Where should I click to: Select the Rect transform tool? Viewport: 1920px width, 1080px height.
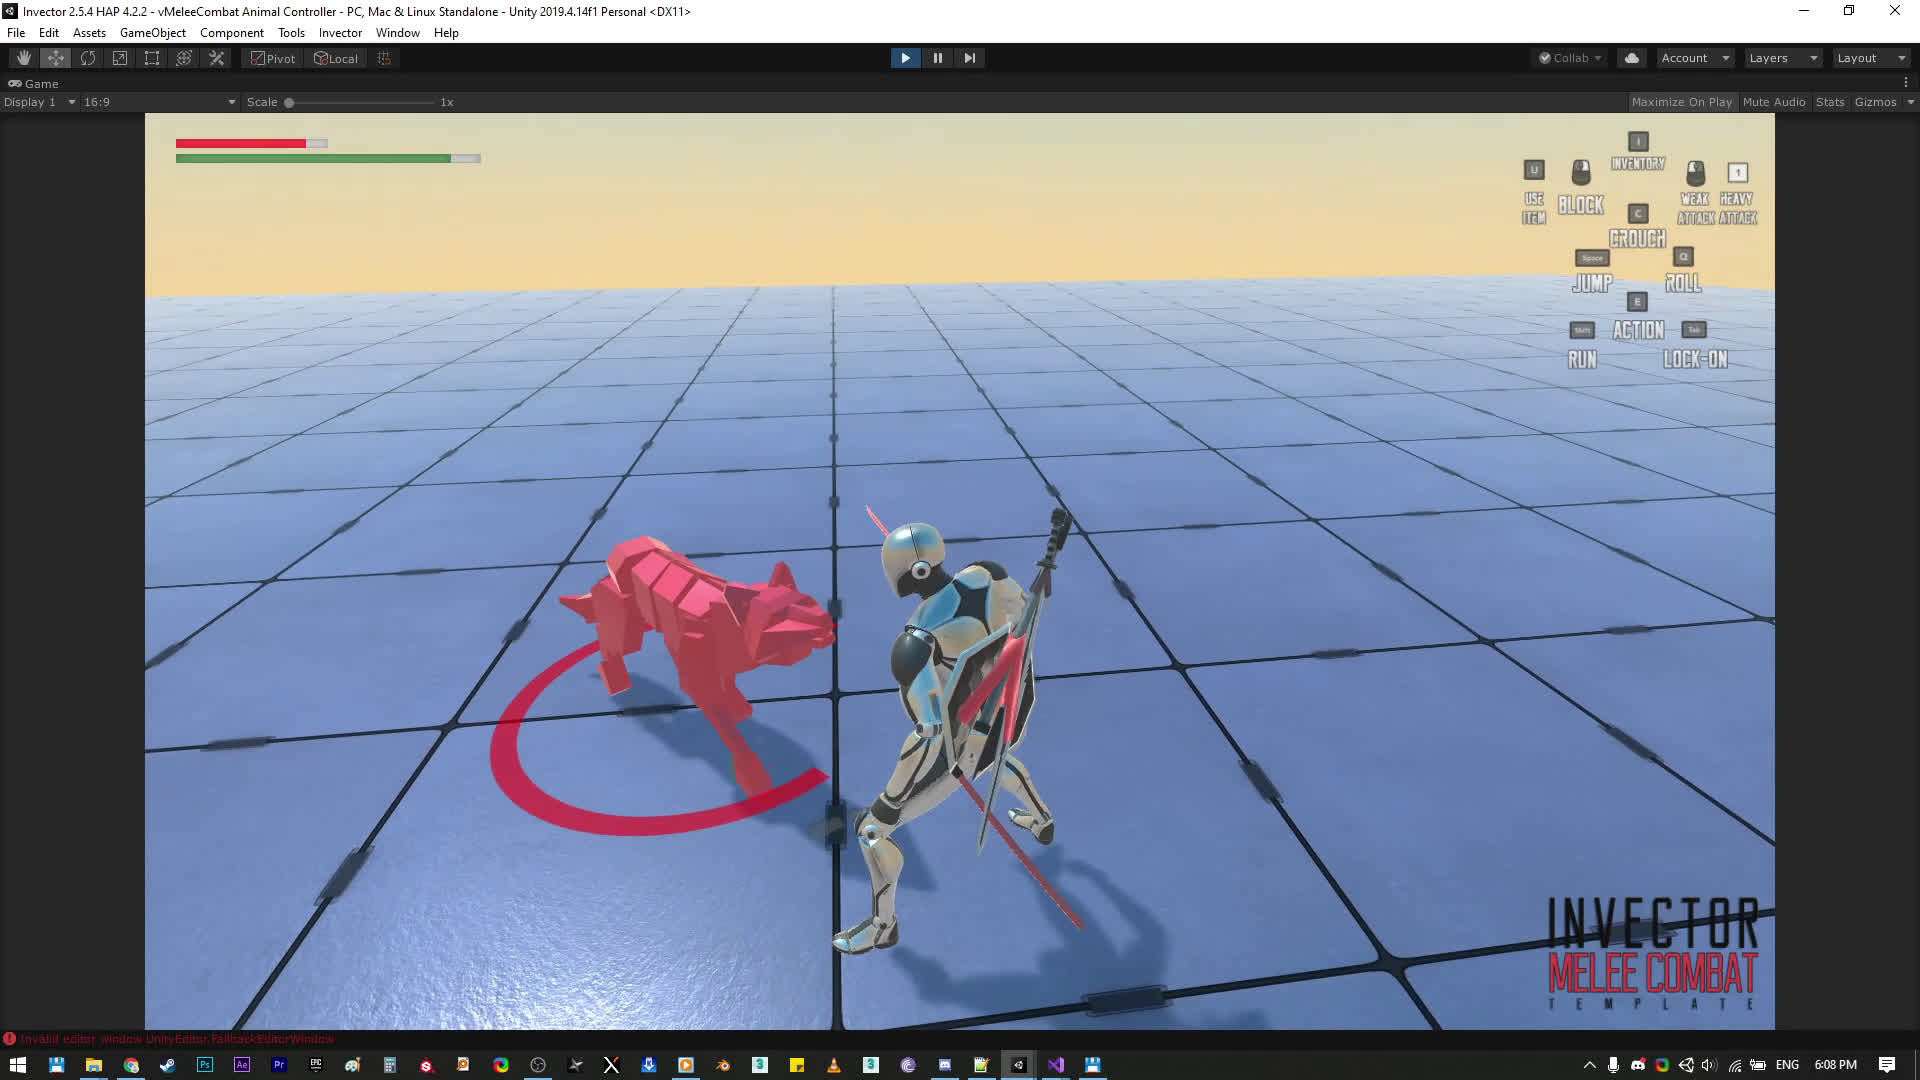(x=152, y=58)
